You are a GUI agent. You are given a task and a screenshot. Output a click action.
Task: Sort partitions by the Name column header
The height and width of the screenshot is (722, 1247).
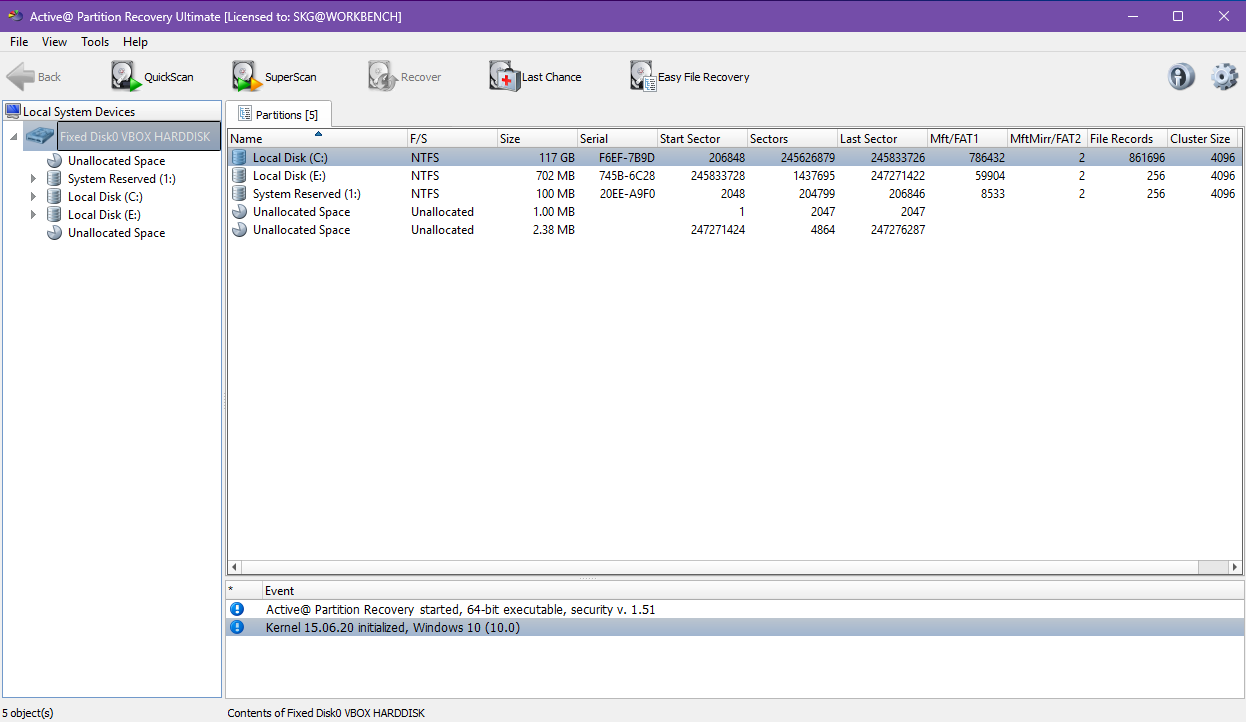[x=317, y=139]
